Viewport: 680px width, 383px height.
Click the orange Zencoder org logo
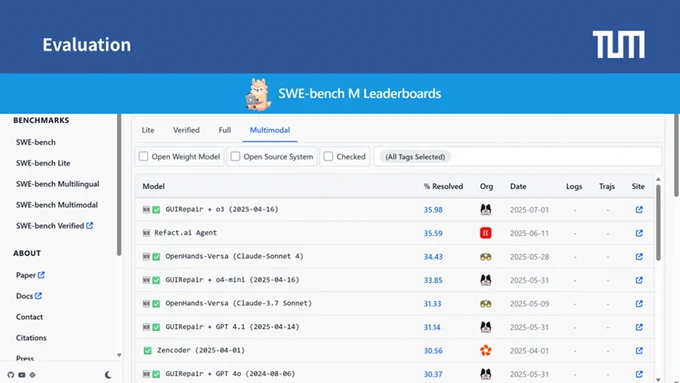click(x=486, y=350)
